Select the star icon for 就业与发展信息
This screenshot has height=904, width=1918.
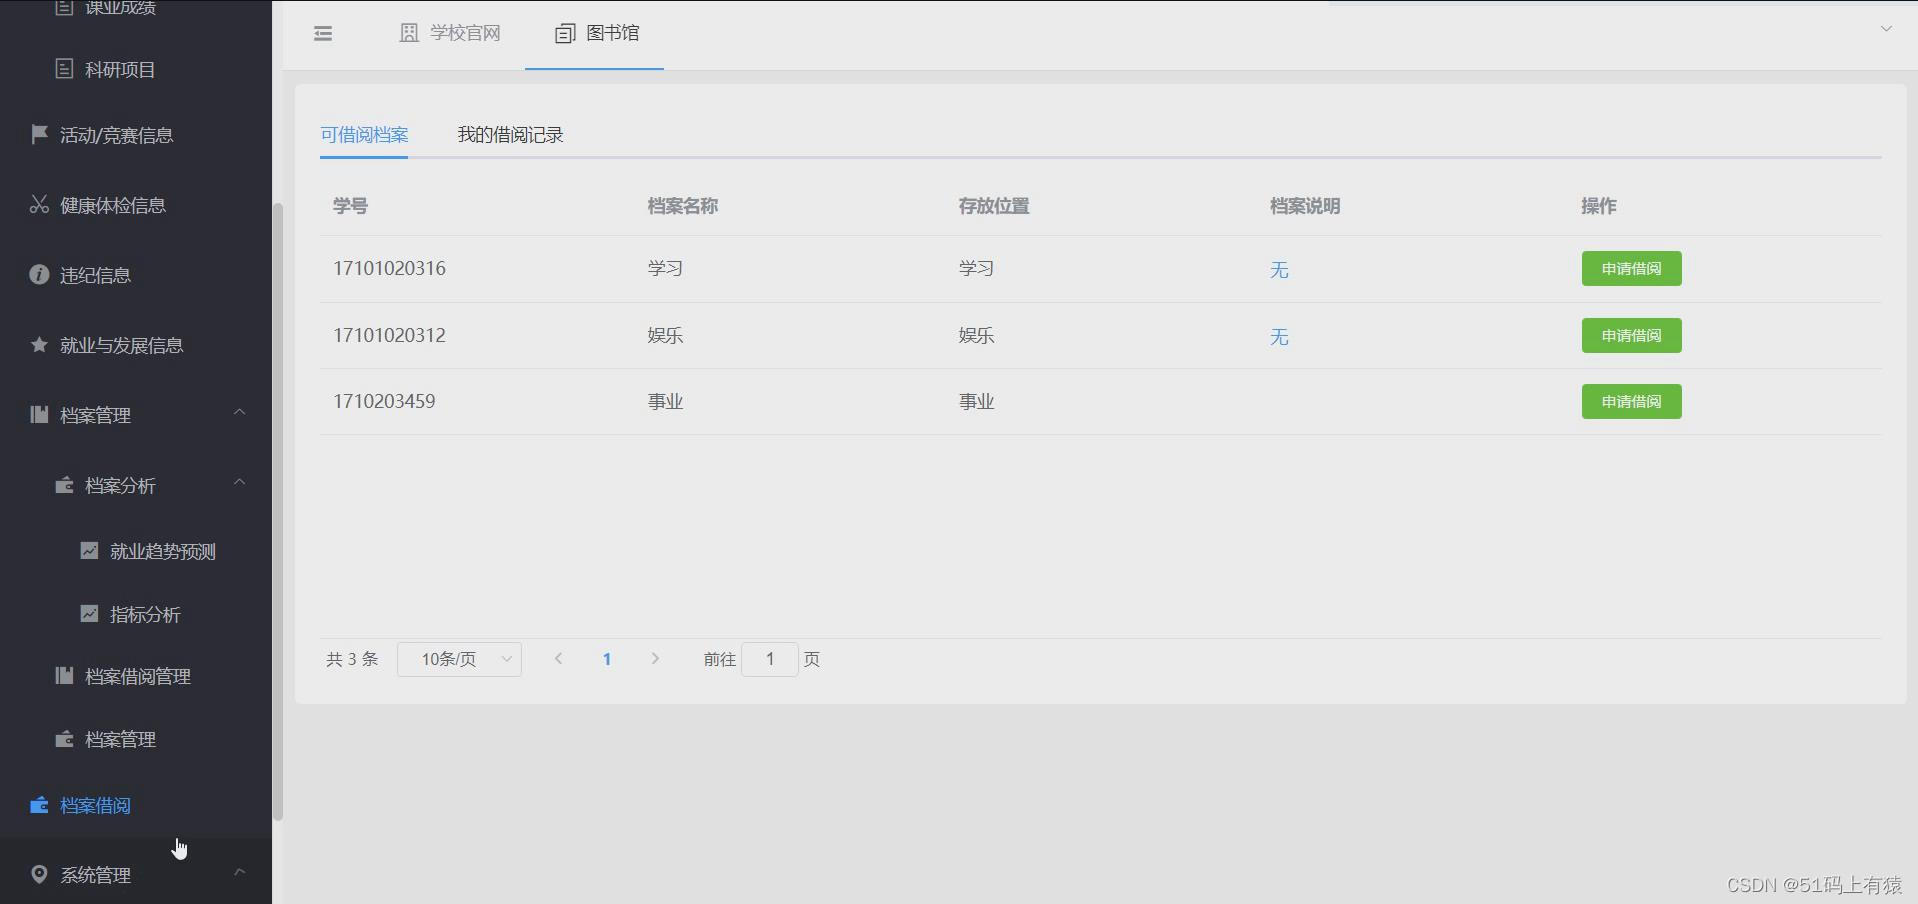[38, 344]
